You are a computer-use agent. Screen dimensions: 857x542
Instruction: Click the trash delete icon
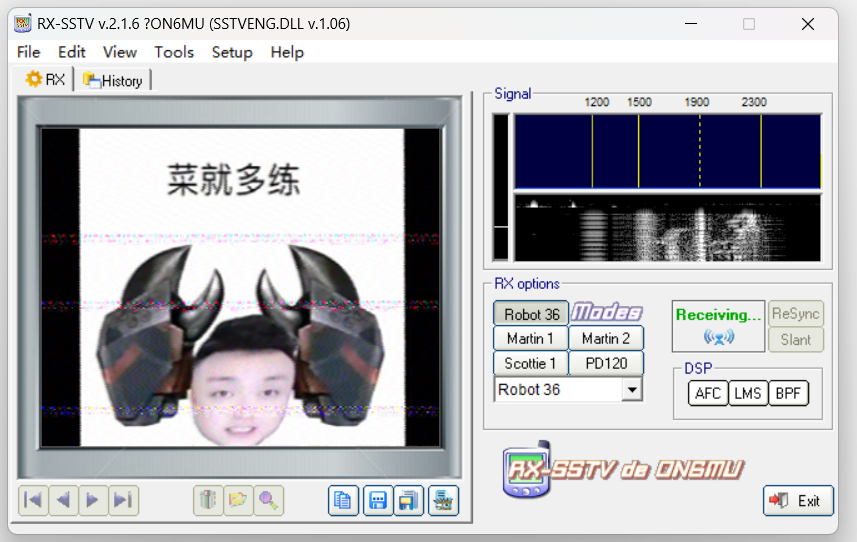(x=207, y=500)
